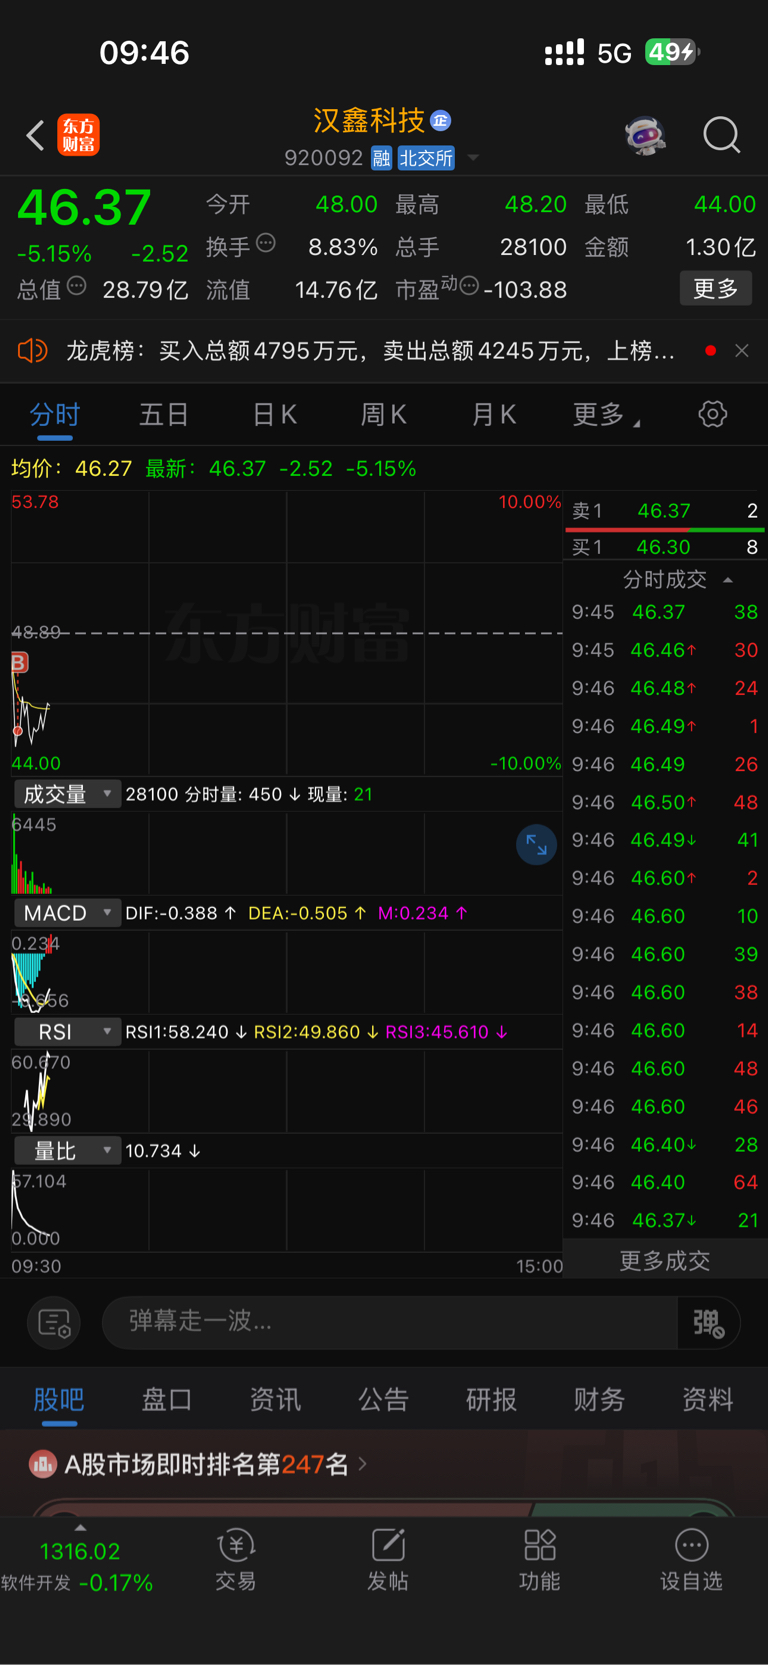Screen dimensions: 768x1665
Task: Switch to 财务 tab
Action: [x=599, y=1399]
